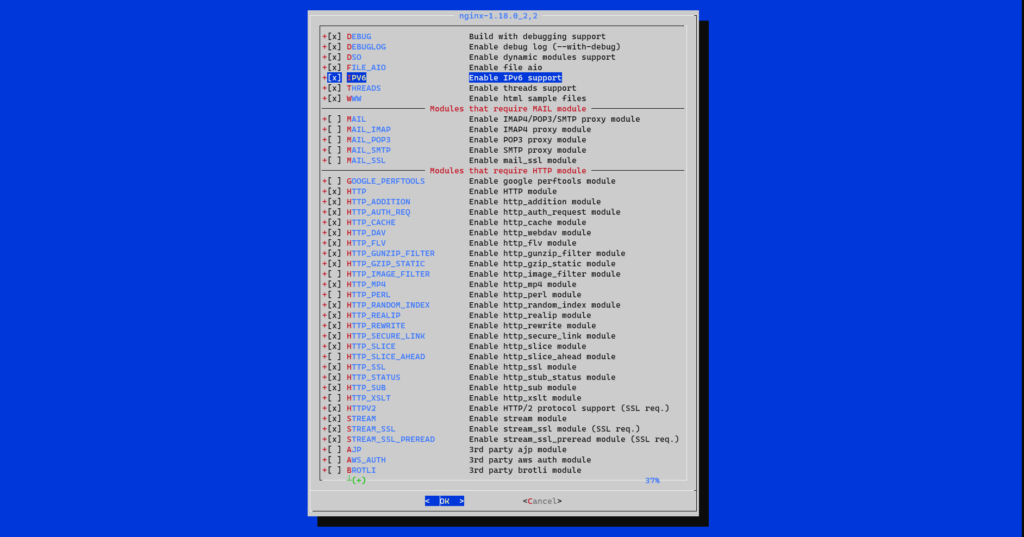Image resolution: width=1024 pixels, height=537 pixels.
Task: Select the text 'Enable IPv6 support'
Action: pyautogui.click(x=515, y=78)
